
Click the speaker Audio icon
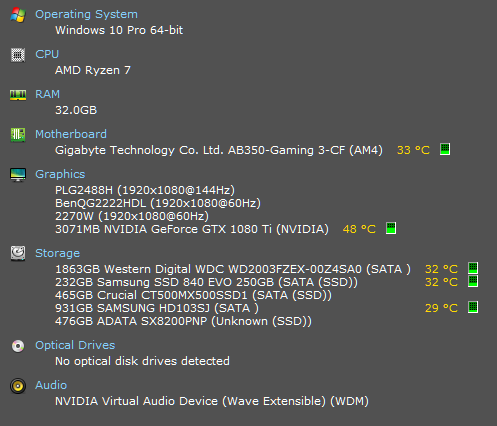tap(18, 386)
